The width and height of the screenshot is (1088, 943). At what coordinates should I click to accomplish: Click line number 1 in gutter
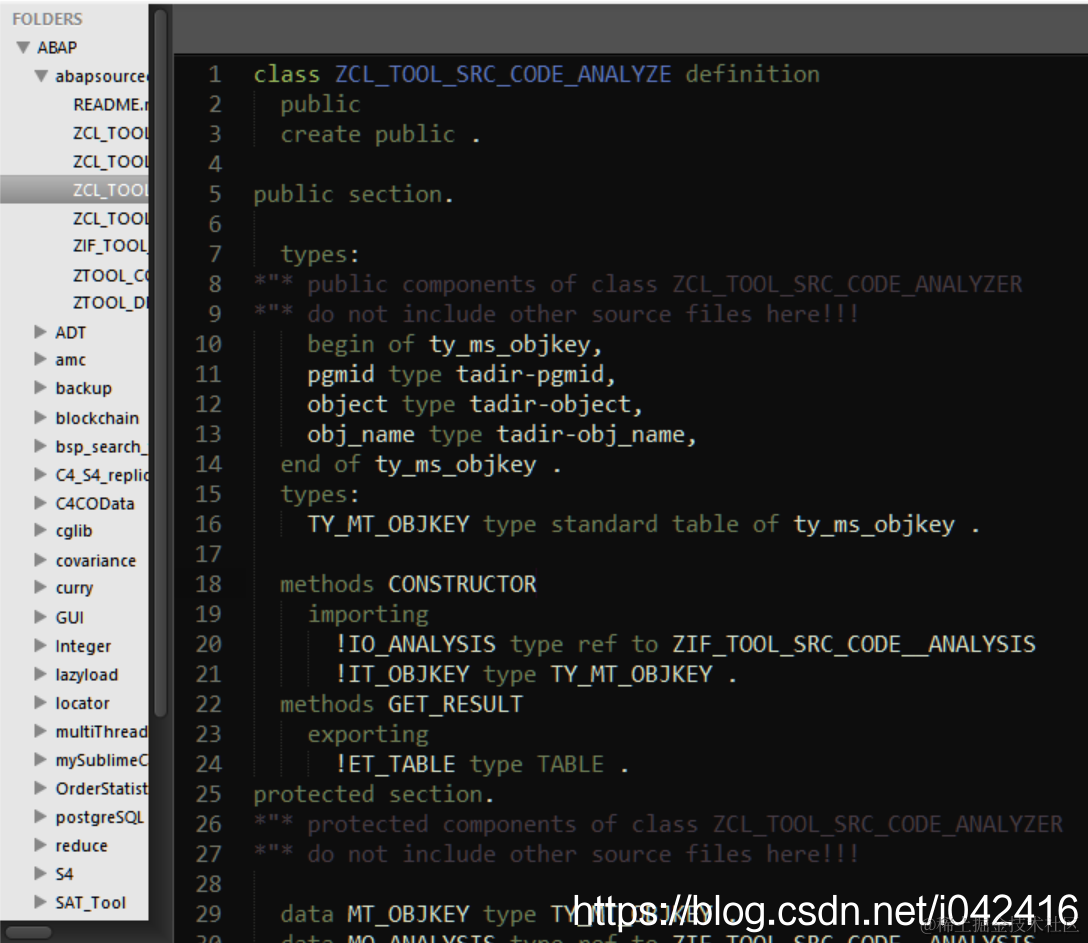[214, 74]
